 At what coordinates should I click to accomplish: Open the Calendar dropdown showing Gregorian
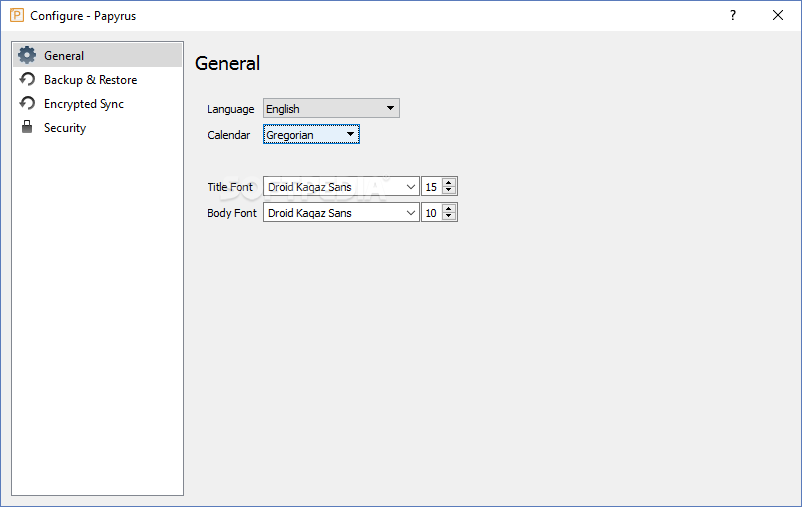coord(311,135)
